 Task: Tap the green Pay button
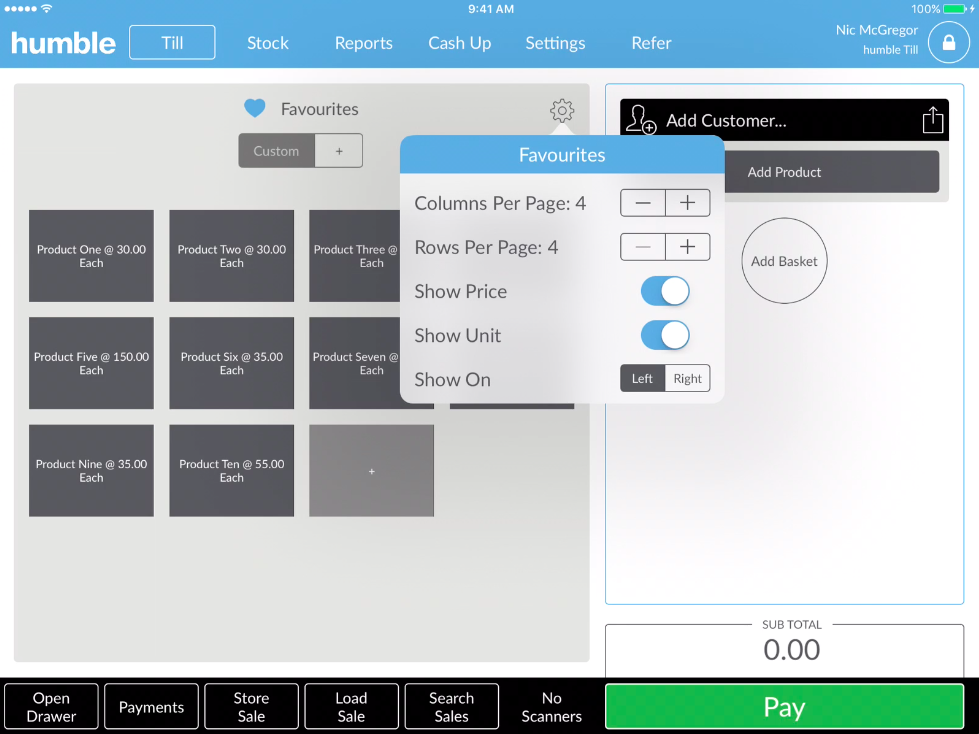pos(784,707)
